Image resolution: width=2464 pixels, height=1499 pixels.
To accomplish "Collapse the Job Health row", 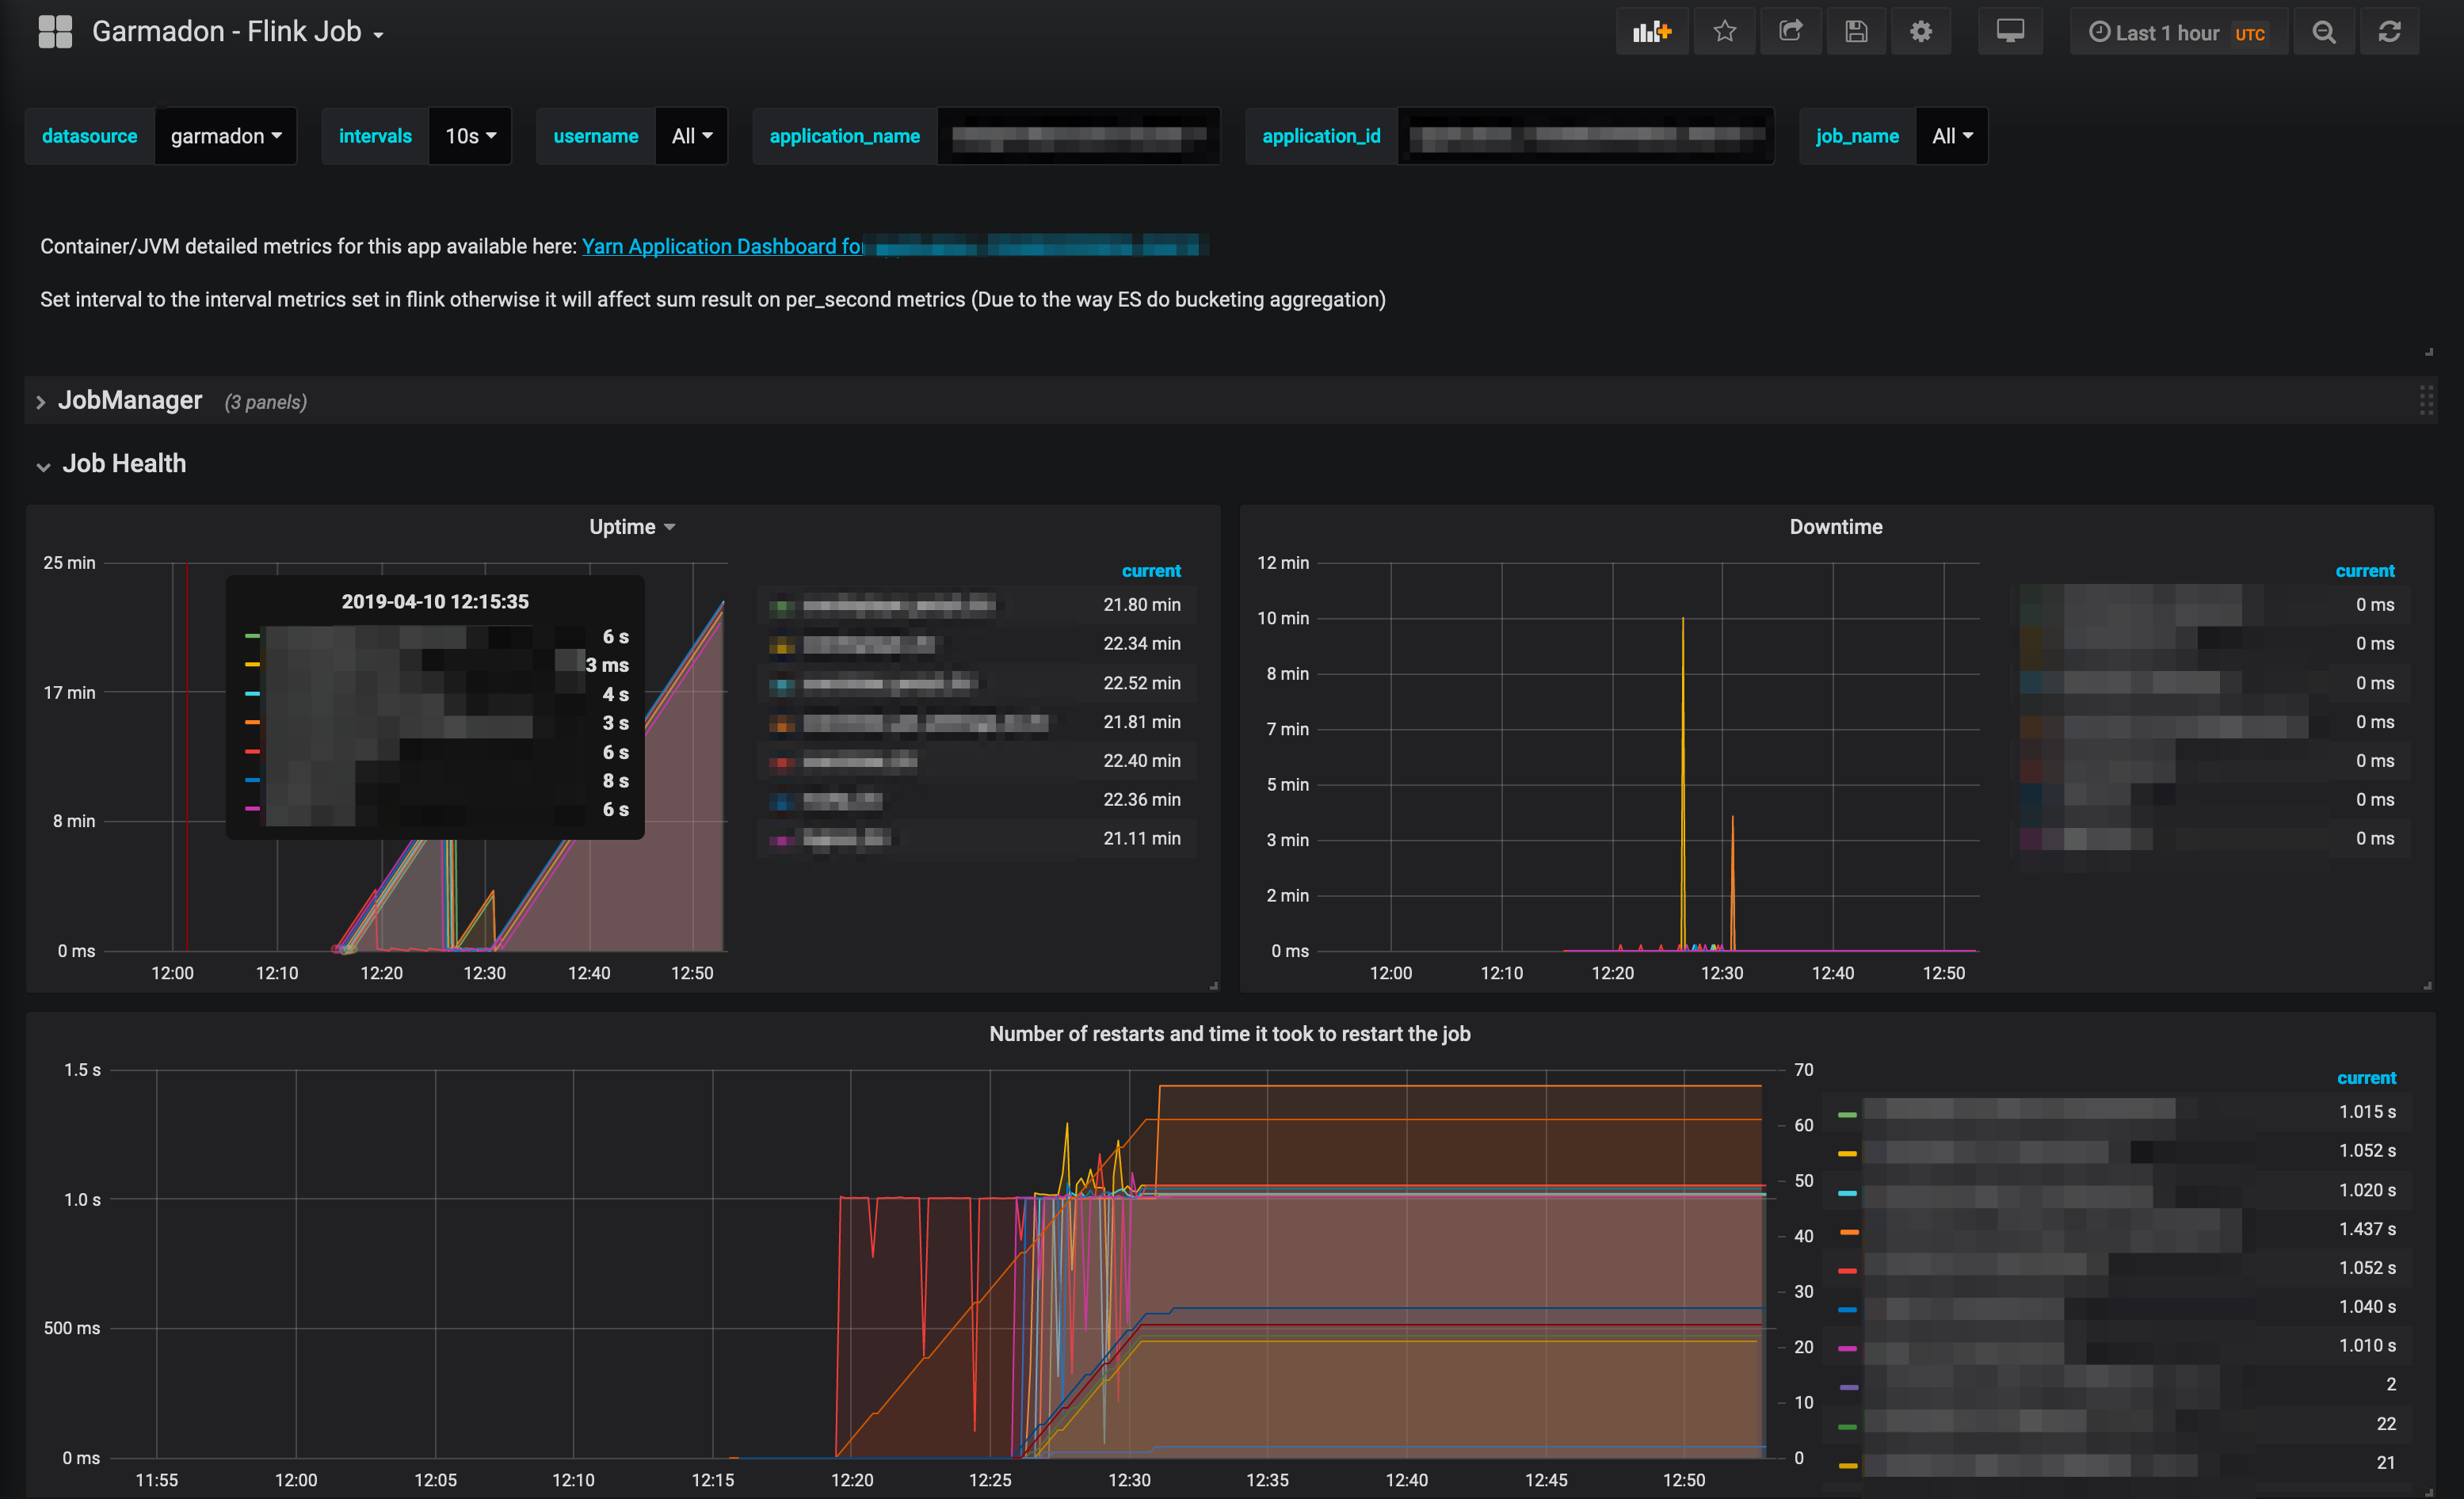I will pos(123,464).
